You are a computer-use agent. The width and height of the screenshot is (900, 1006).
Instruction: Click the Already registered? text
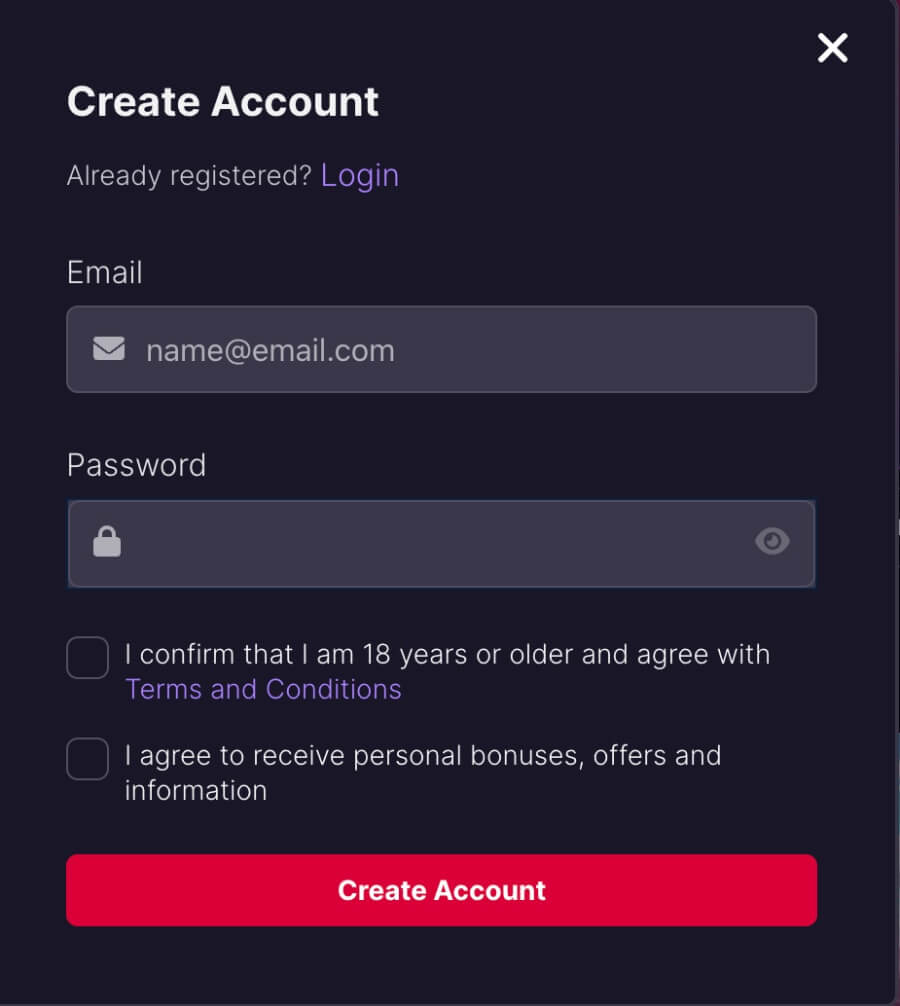tap(189, 176)
